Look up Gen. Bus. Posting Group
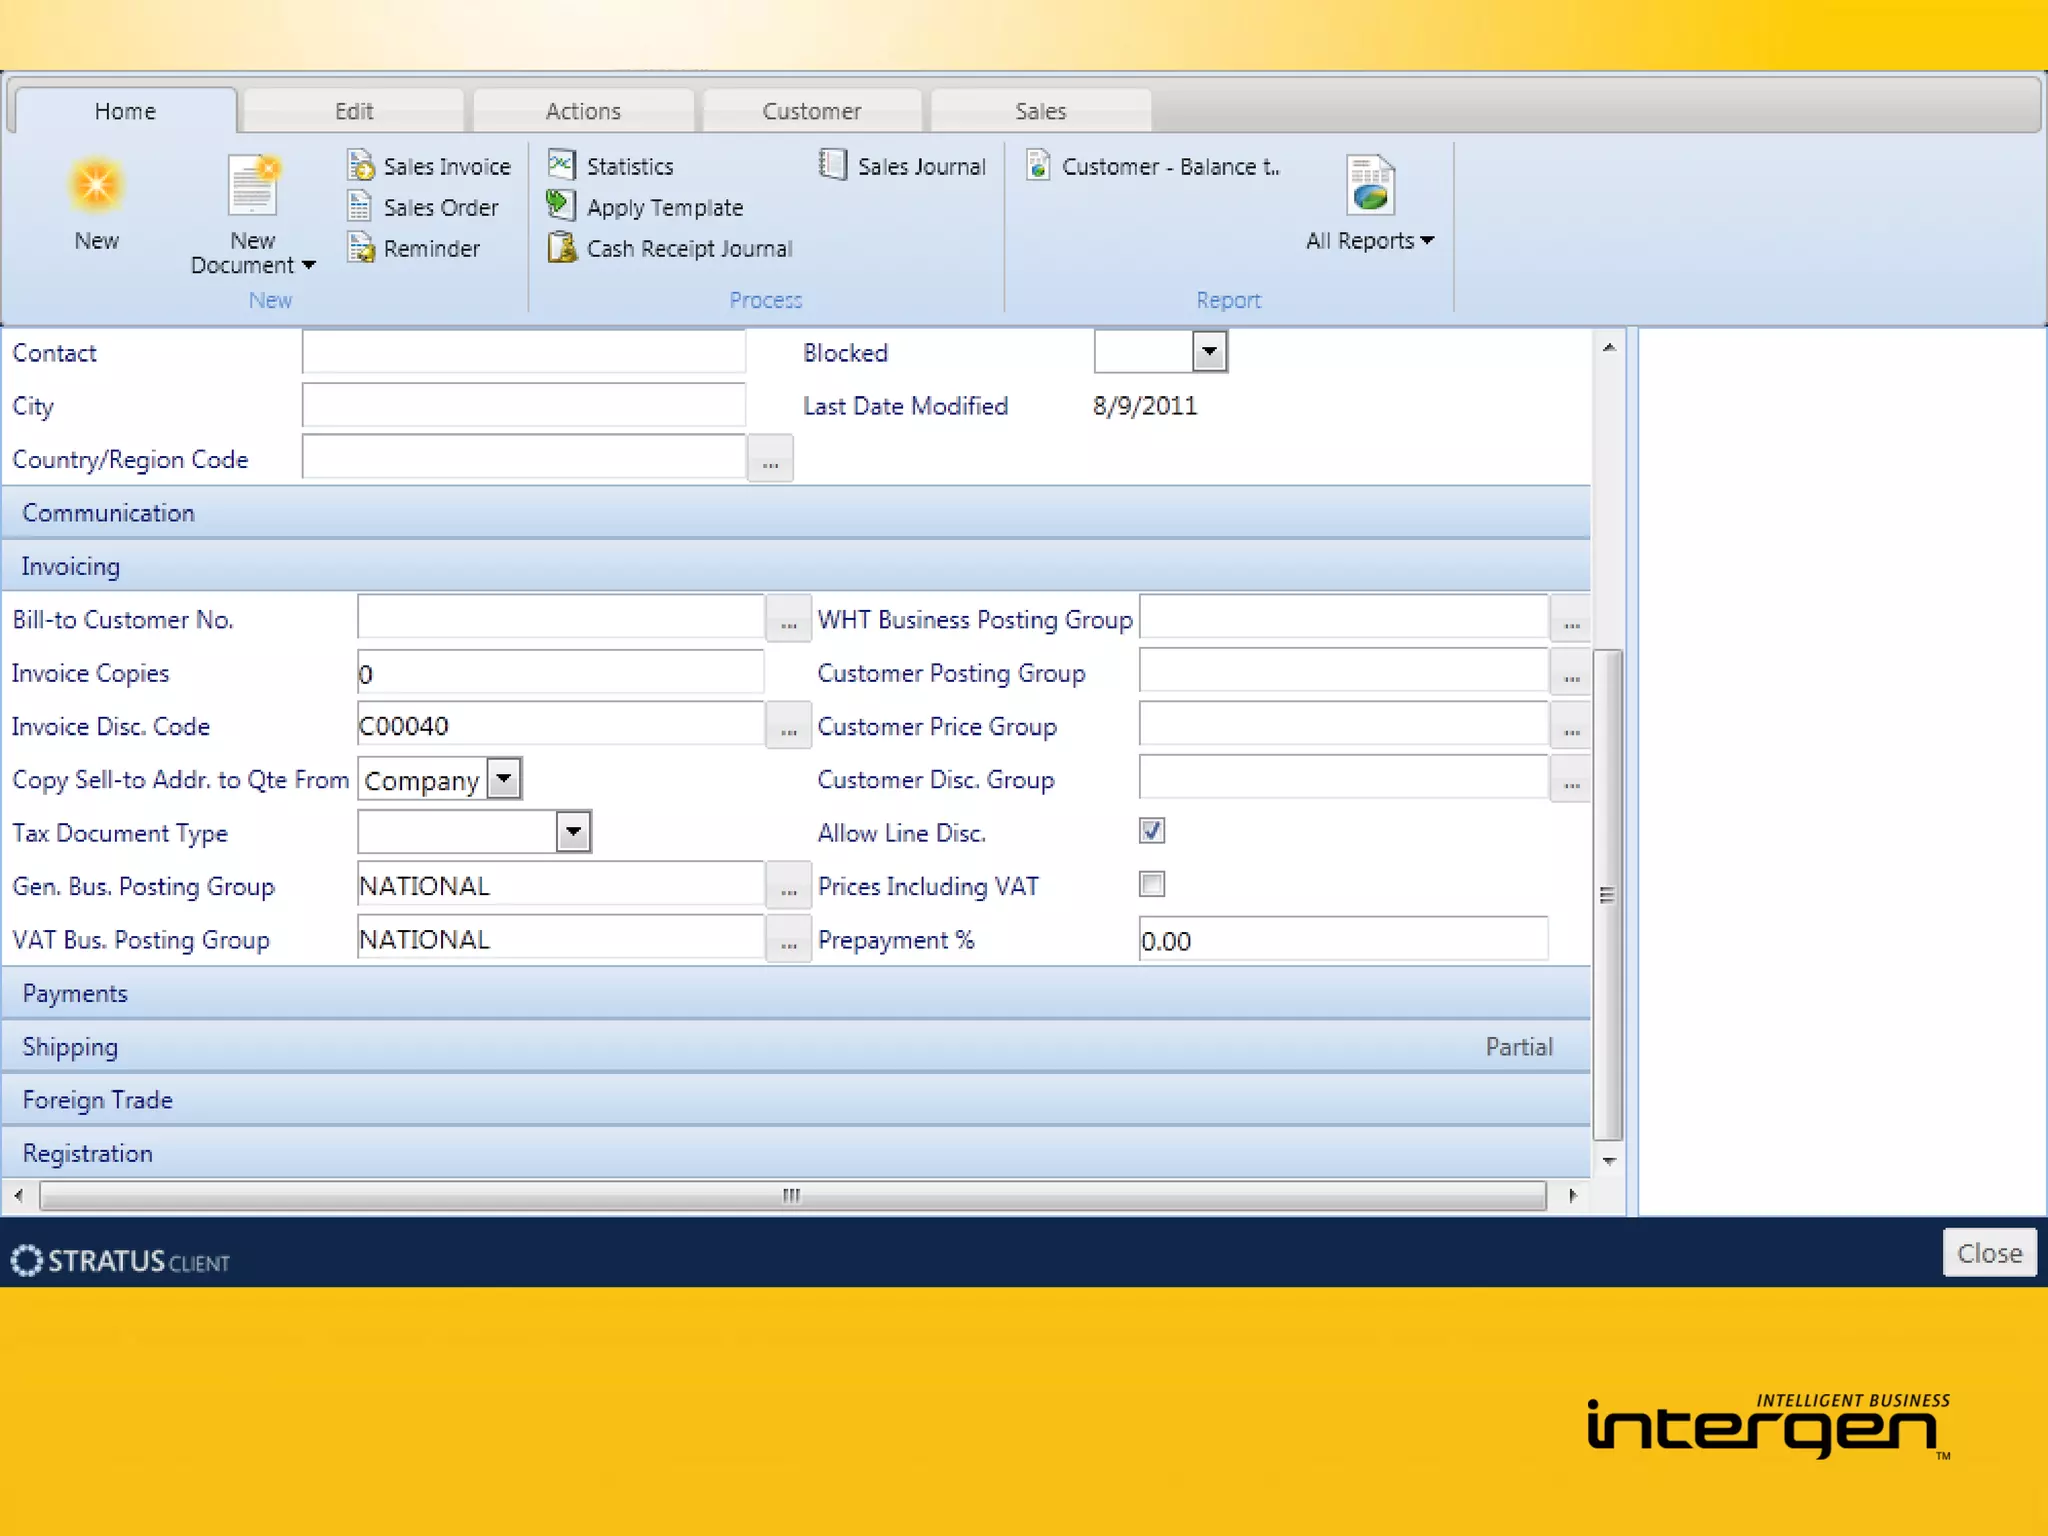This screenshot has height=1536, width=2048. pos(788,886)
